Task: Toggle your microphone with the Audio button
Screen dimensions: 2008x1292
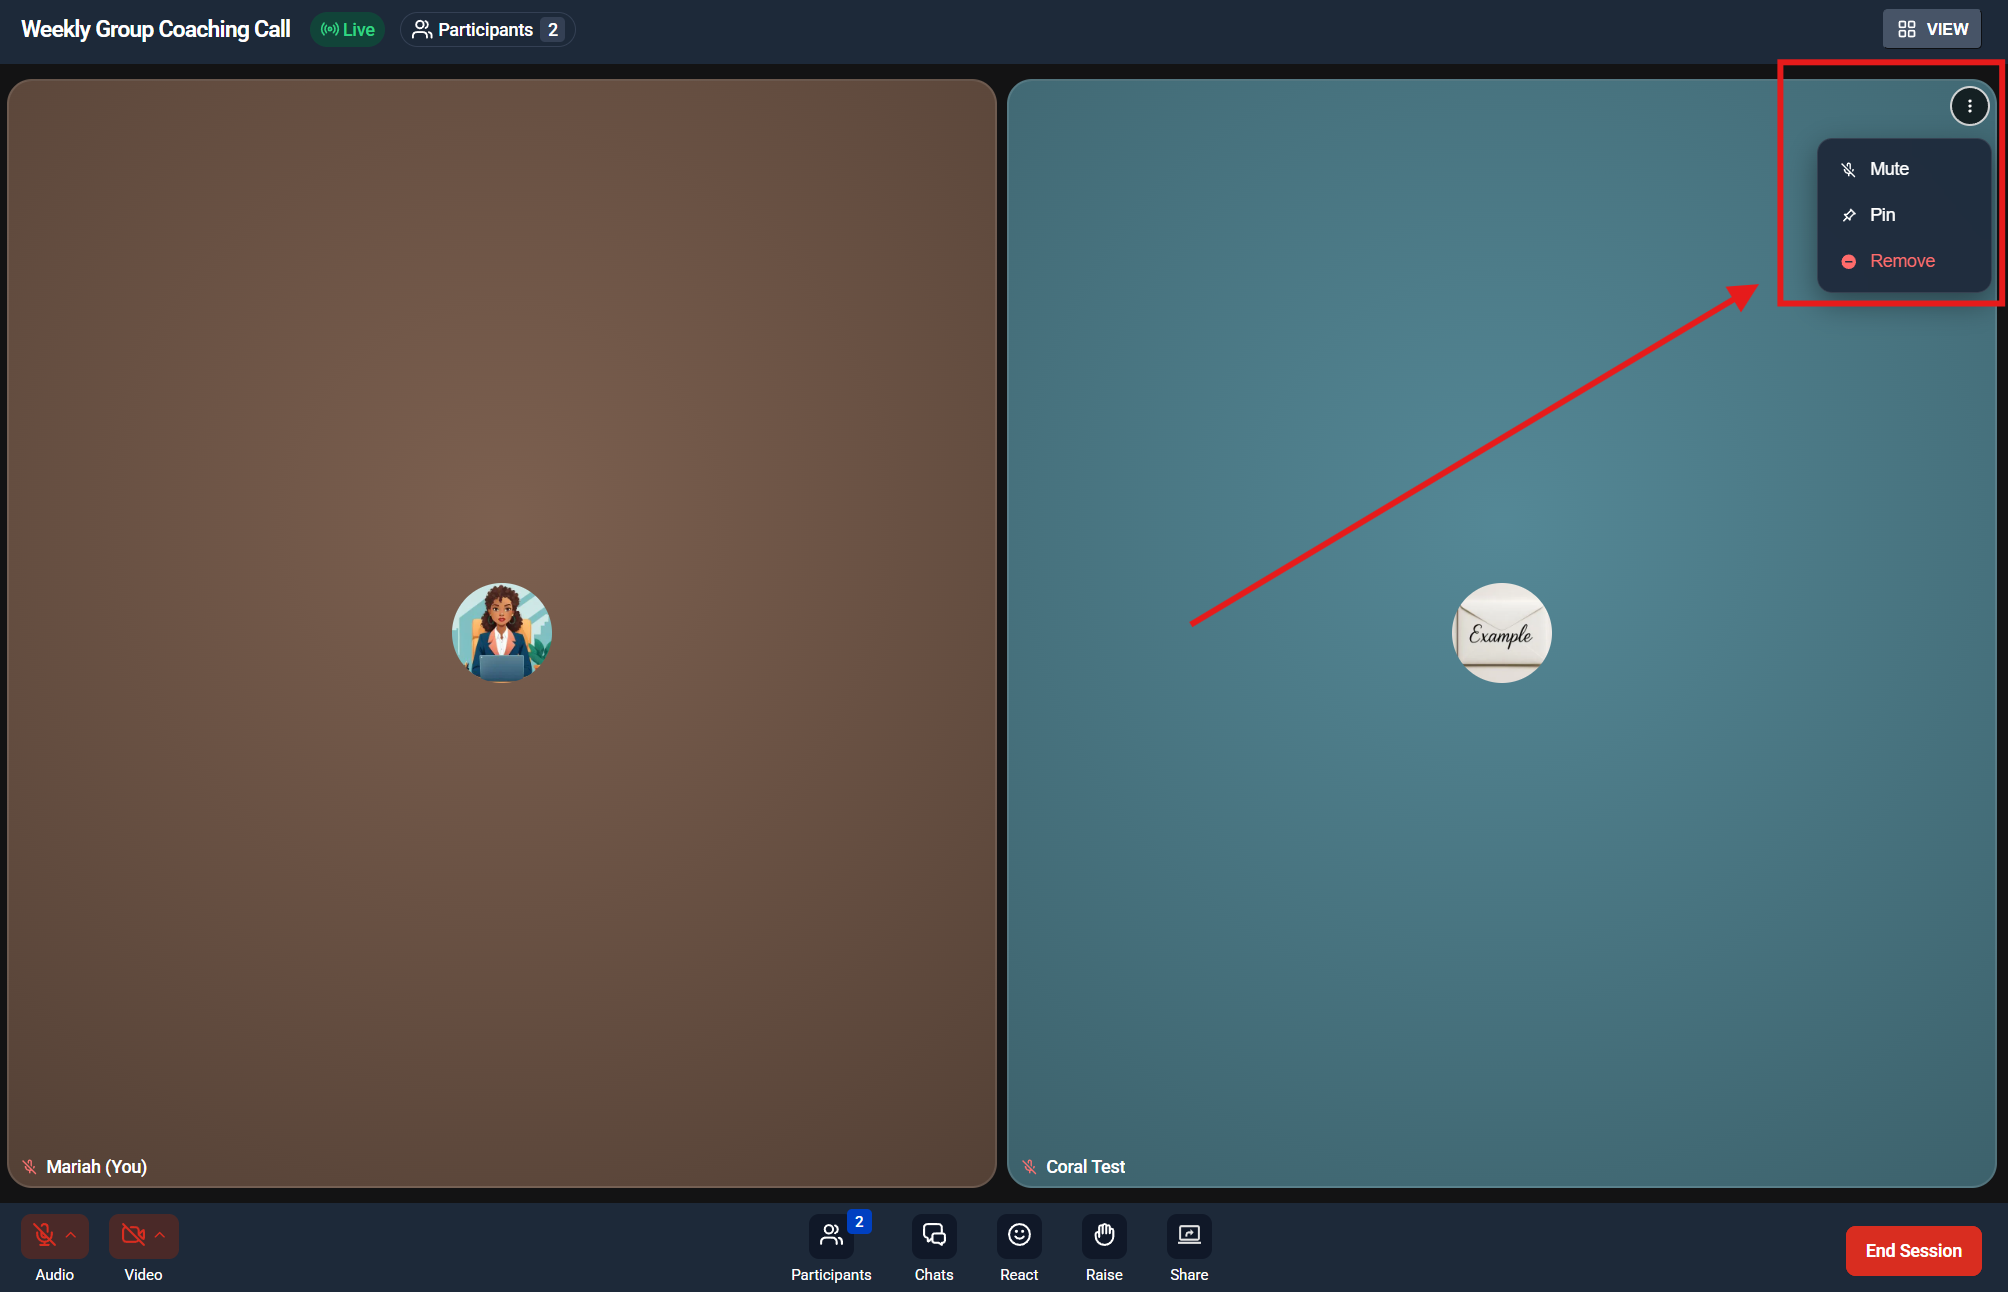Action: [44, 1236]
